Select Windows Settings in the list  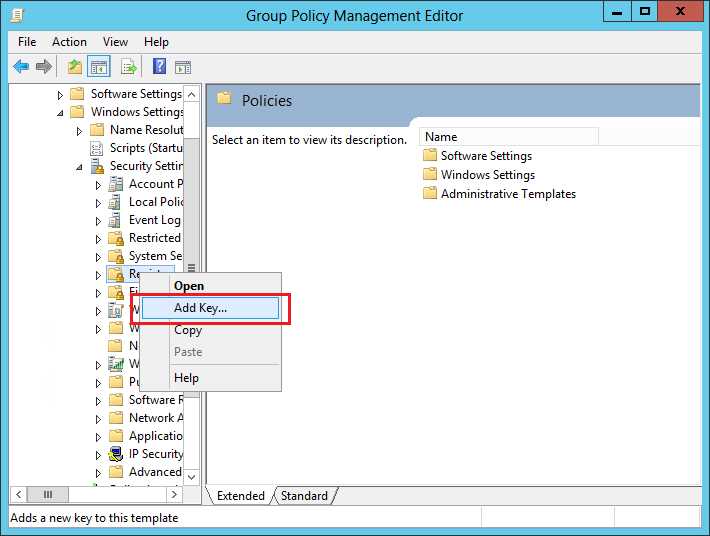pos(488,175)
